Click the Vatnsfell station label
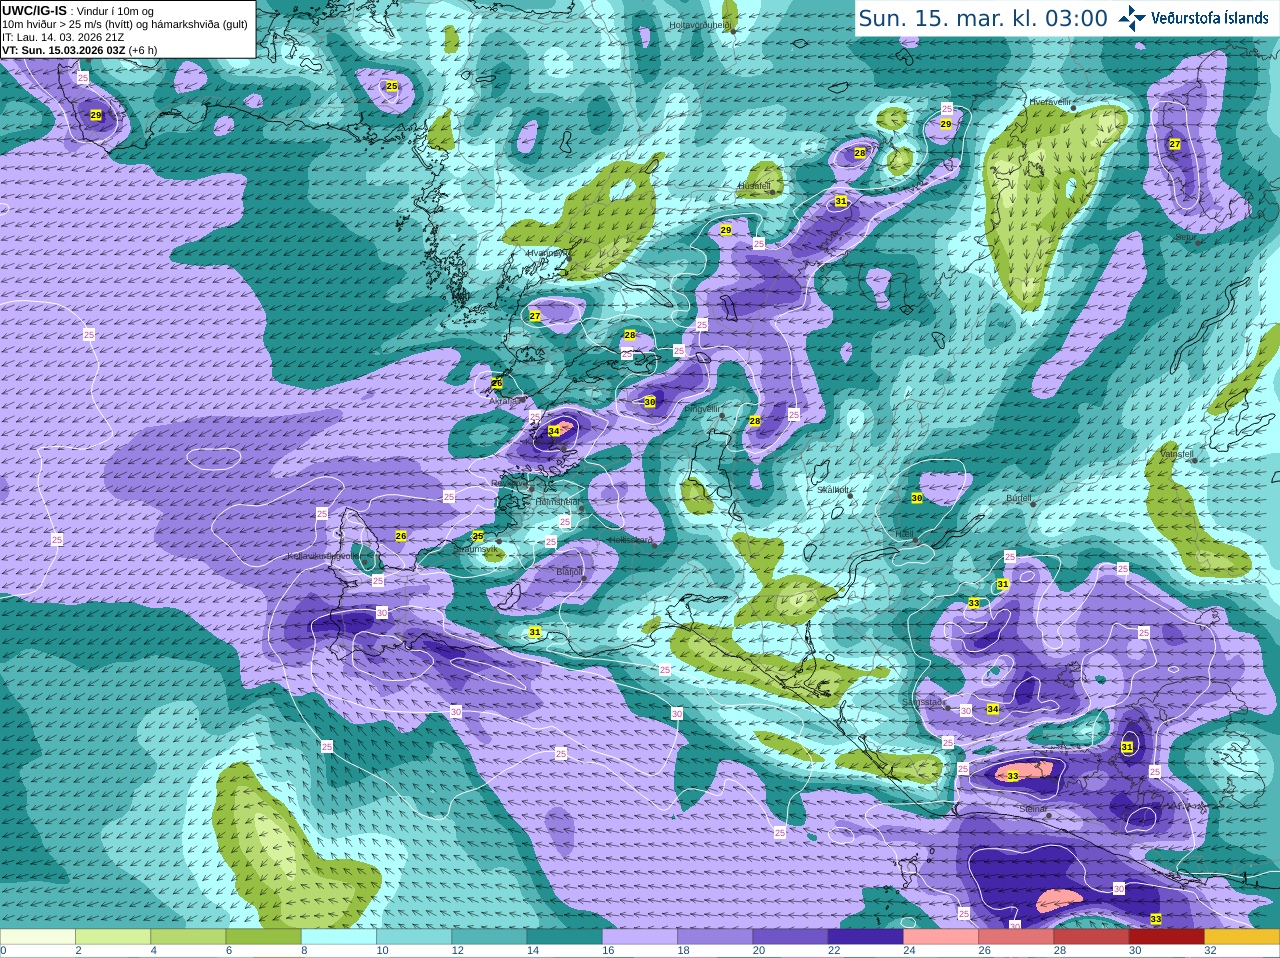 point(1177,454)
